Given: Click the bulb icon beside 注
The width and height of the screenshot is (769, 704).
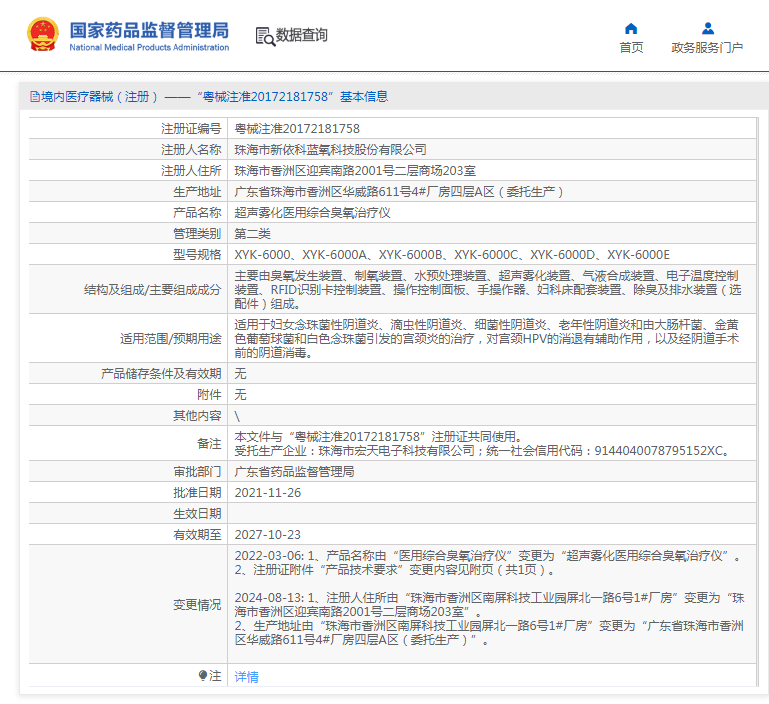Looking at the screenshot, I should pyautogui.click(x=203, y=677).
